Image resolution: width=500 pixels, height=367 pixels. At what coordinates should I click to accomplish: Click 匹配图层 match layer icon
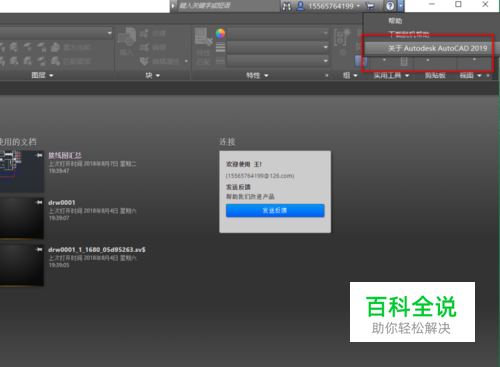[55, 61]
